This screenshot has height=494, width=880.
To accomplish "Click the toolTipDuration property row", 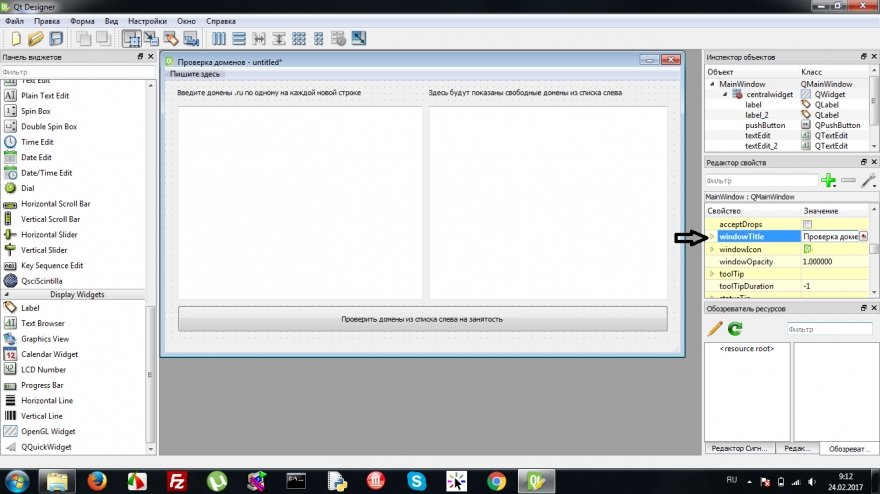I will point(786,286).
